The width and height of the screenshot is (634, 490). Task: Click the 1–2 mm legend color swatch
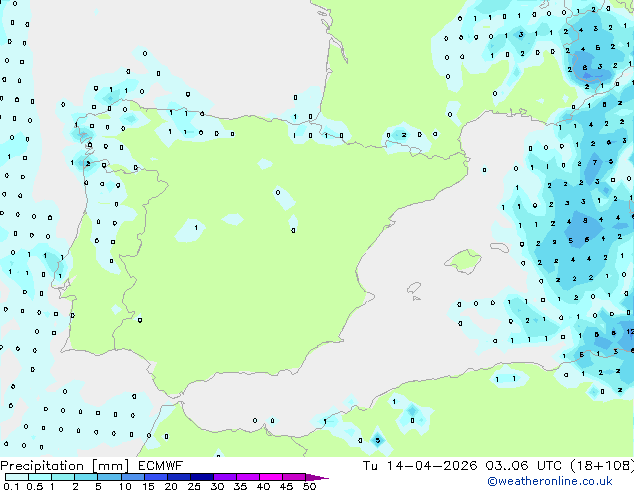pos(63,477)
